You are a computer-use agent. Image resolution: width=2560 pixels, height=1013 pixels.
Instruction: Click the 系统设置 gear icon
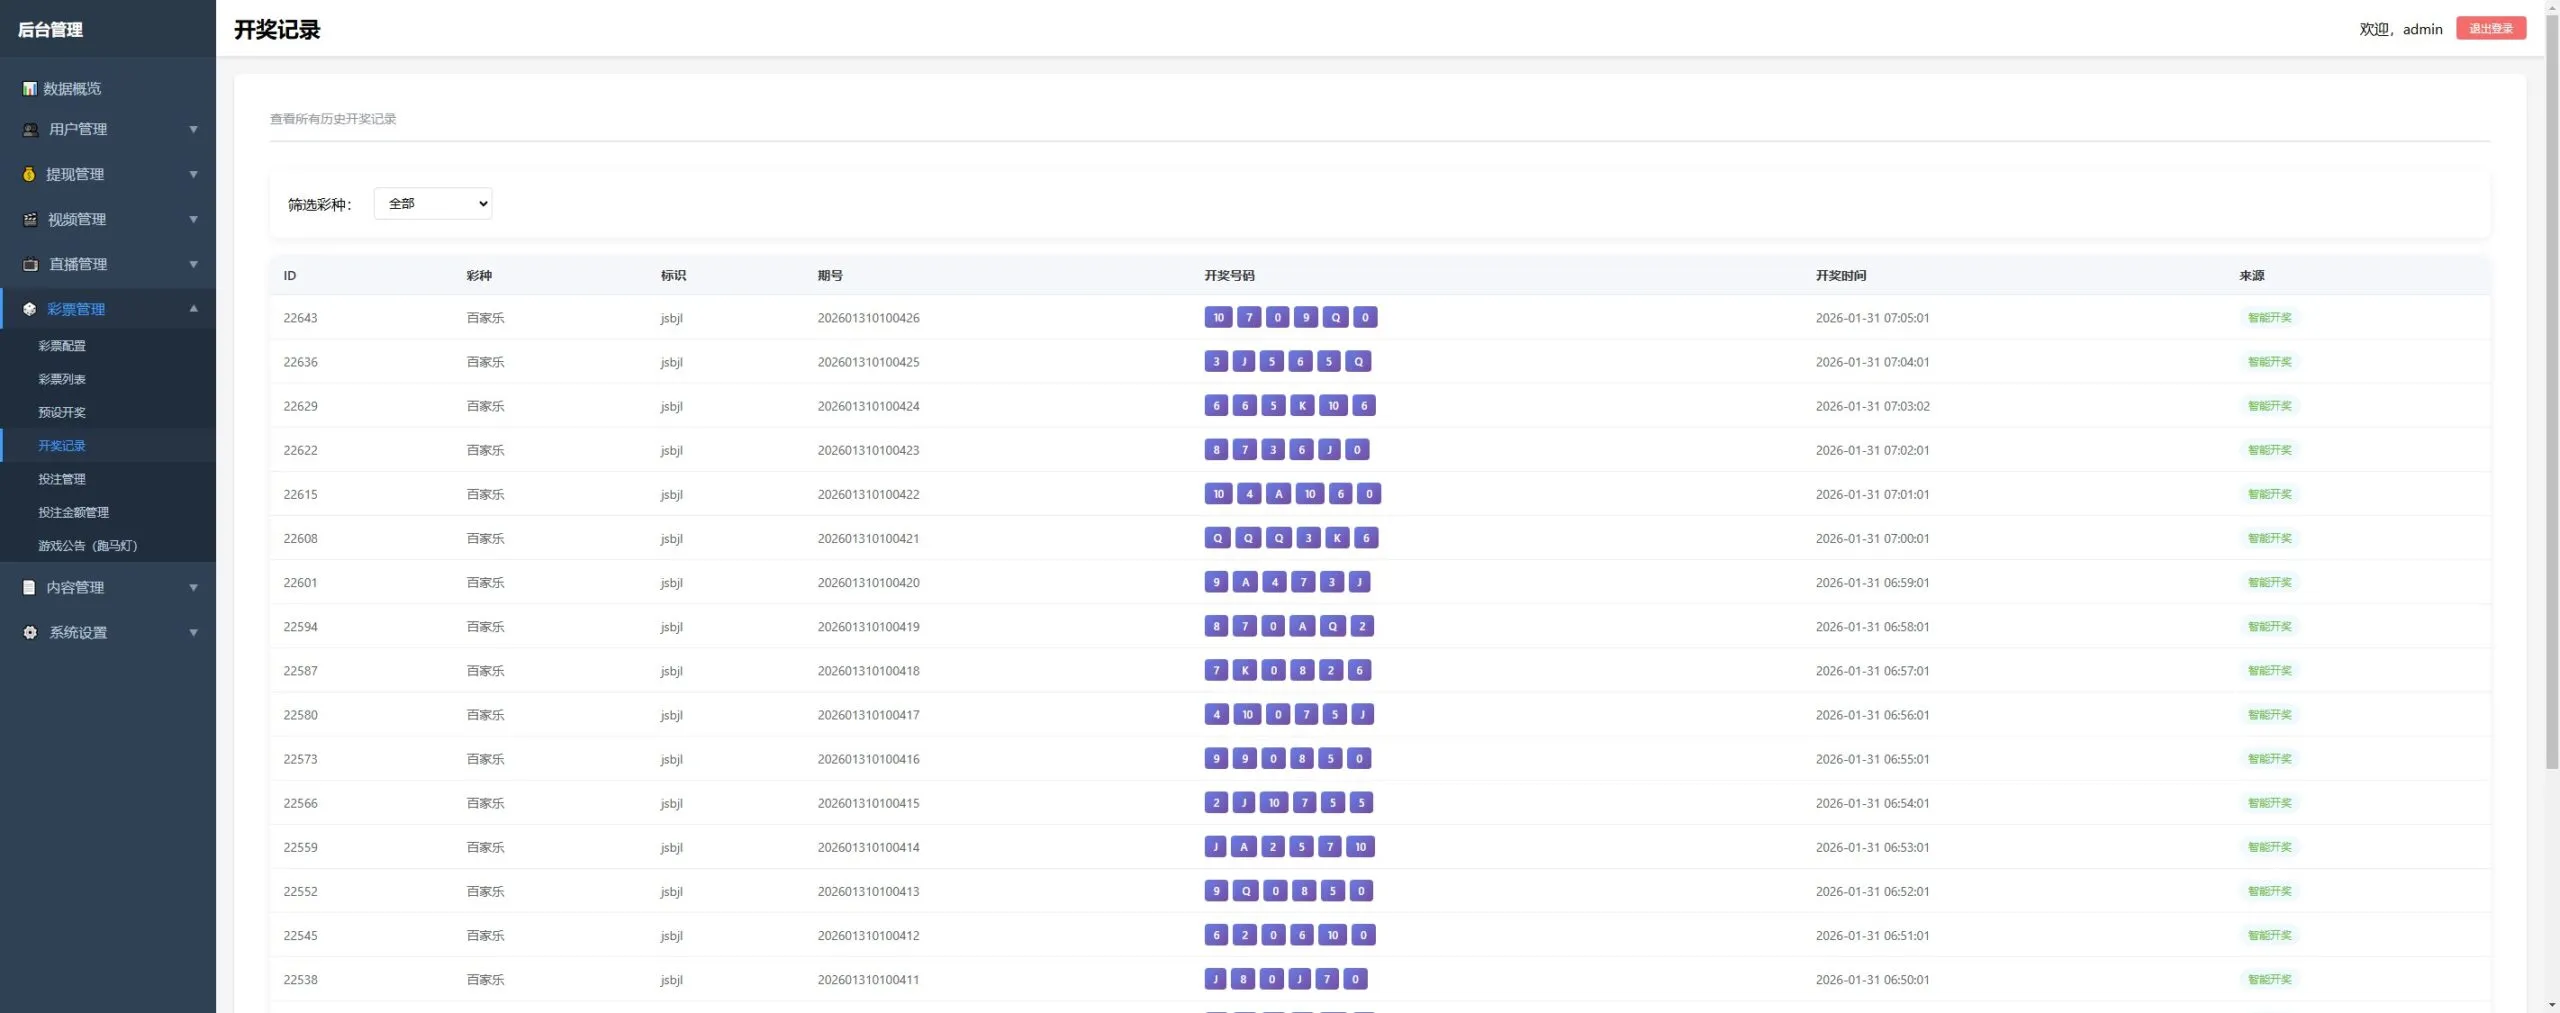[x=30, y=633]
